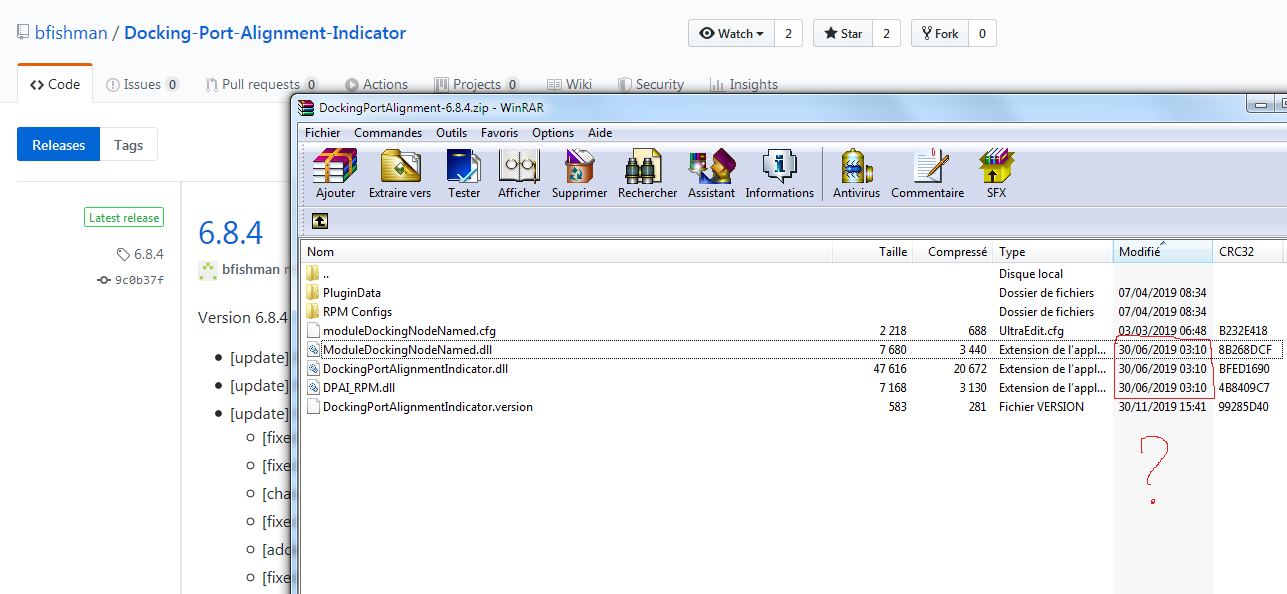Open the Options menu in WinRAR
This screenshot has height=594, width=1287.
[552, 132]
